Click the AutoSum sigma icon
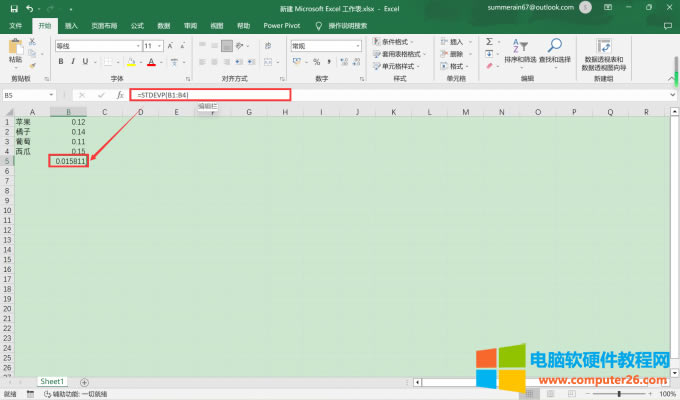Image resolution: width=680 pixels, height=400 pixels. pyautogui.click(x=489, y=43)
